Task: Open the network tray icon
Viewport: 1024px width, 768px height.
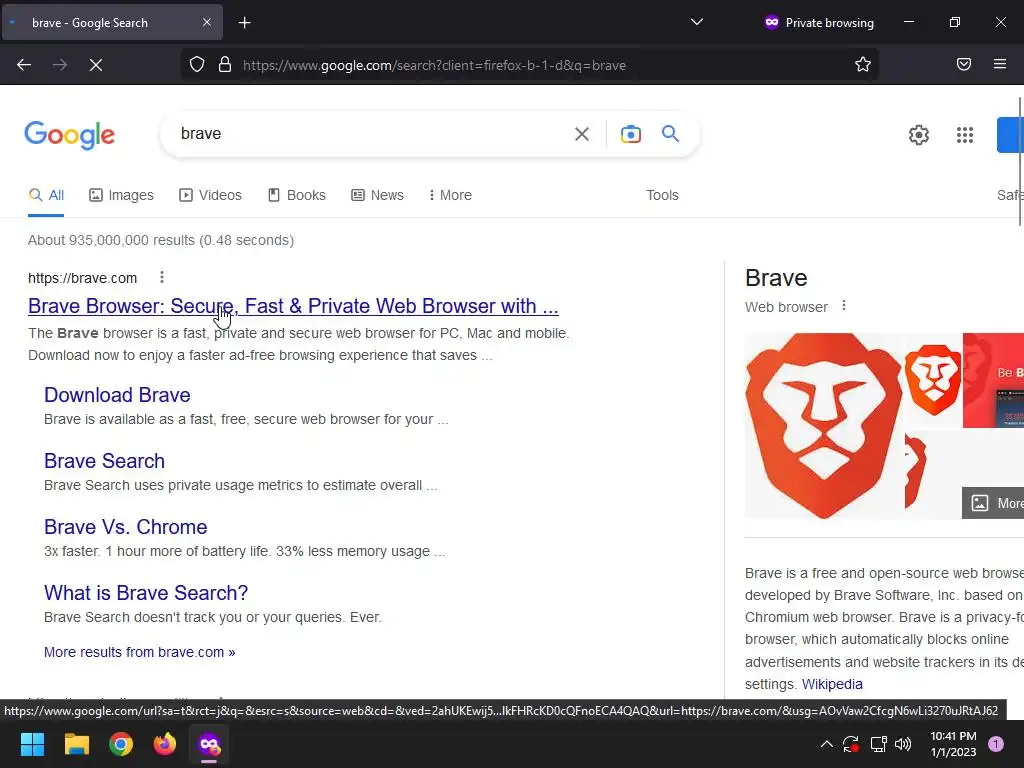Action: [878, 744]
